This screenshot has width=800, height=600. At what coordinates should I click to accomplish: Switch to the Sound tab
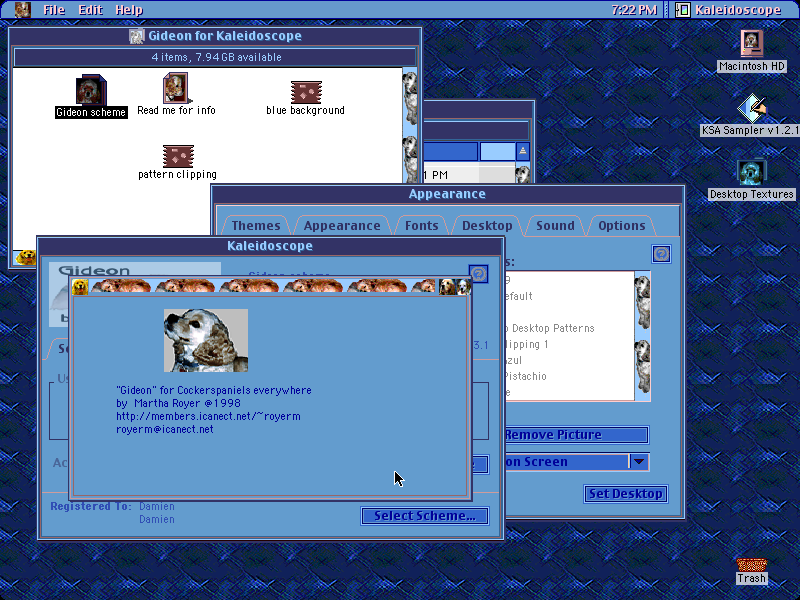pos(555,226)
